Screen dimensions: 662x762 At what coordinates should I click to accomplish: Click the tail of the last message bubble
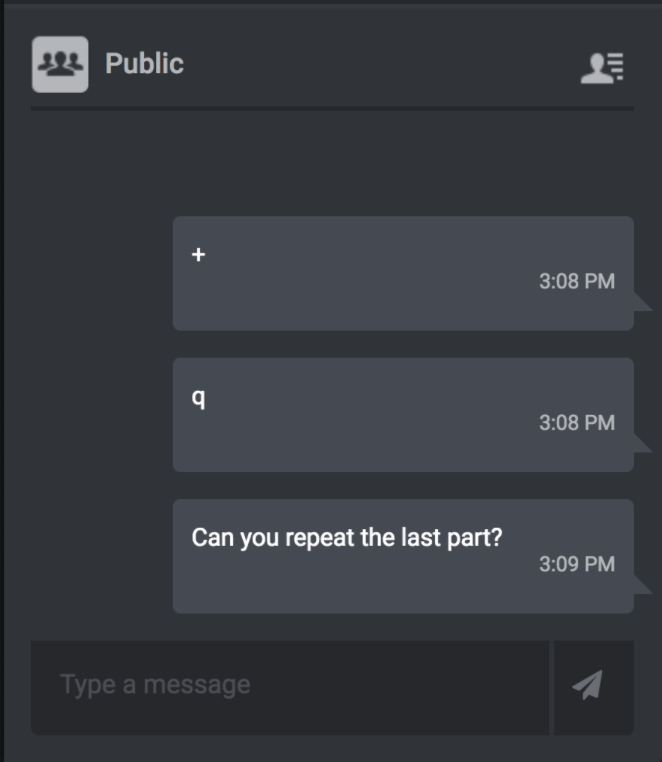(642, 585)
